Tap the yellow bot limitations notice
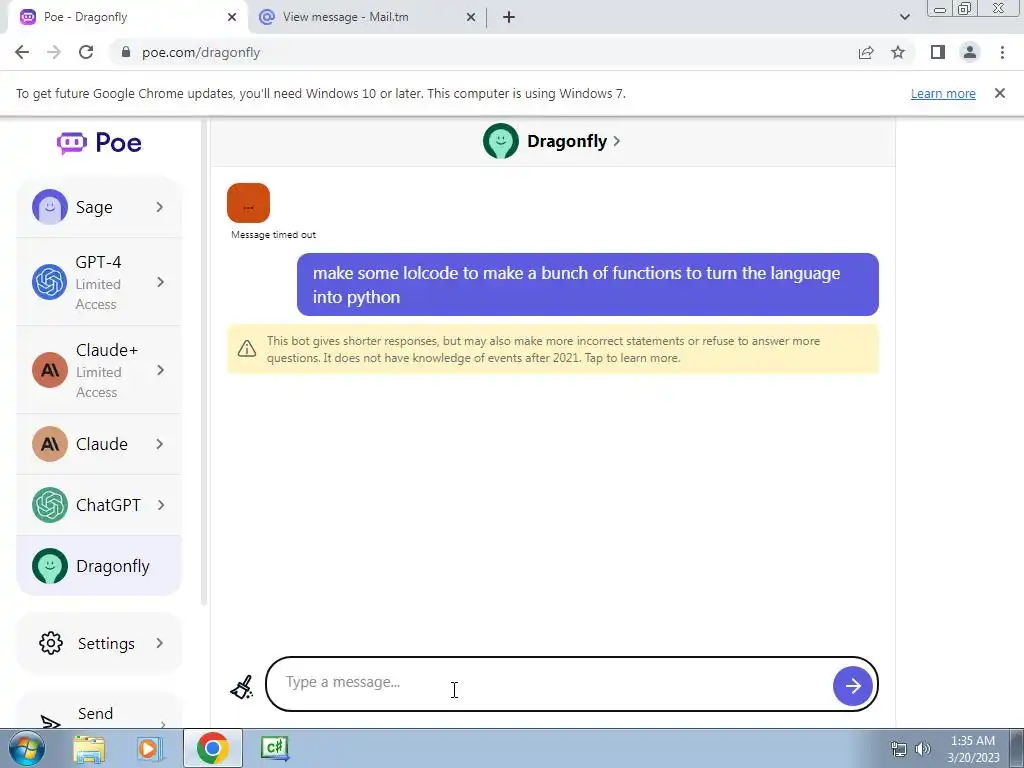Screen dimensions: 1024x768 point(552,349)
